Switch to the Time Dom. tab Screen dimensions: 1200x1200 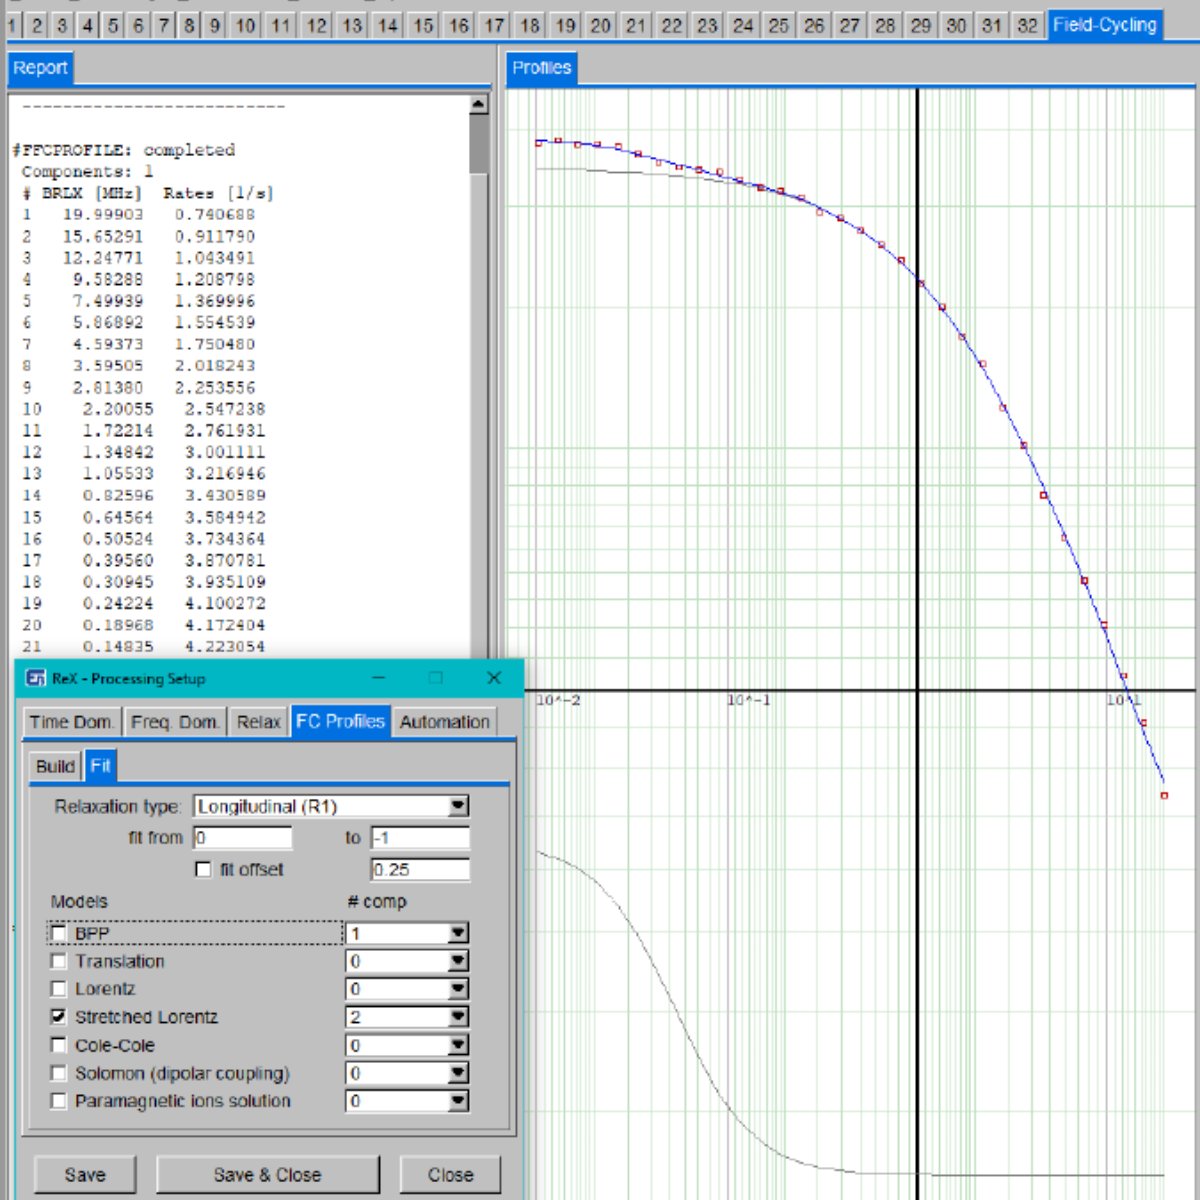pyautogui.click(x=71, y=722)
